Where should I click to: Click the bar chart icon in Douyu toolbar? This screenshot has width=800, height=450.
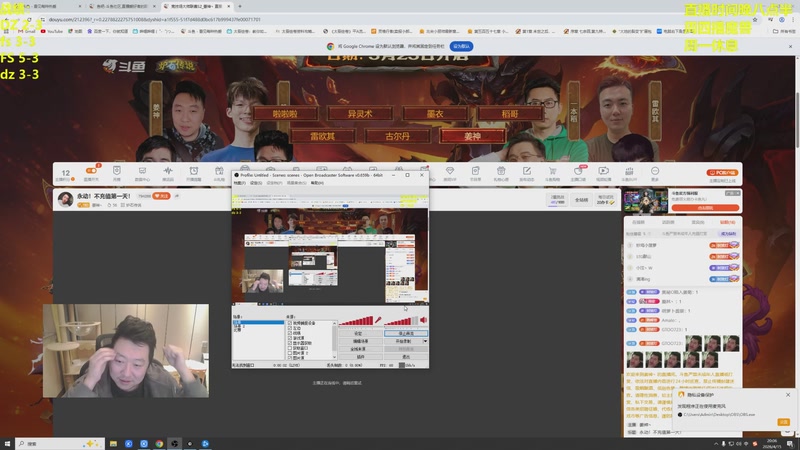(629, 170)
